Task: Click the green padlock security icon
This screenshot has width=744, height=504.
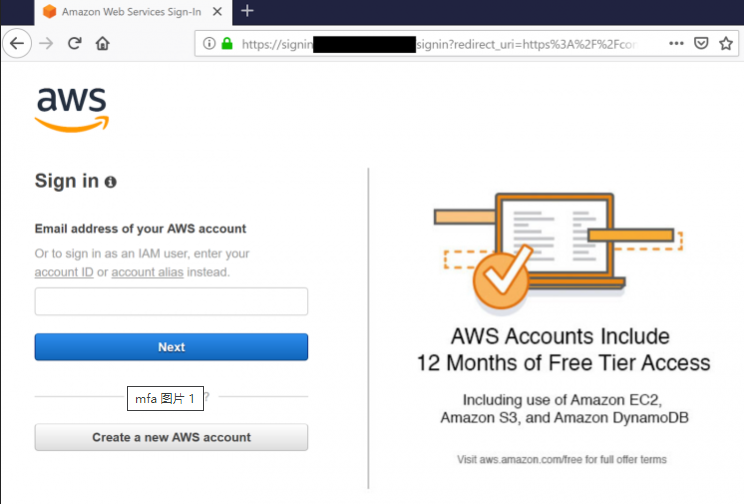Action: click(227, 44)
